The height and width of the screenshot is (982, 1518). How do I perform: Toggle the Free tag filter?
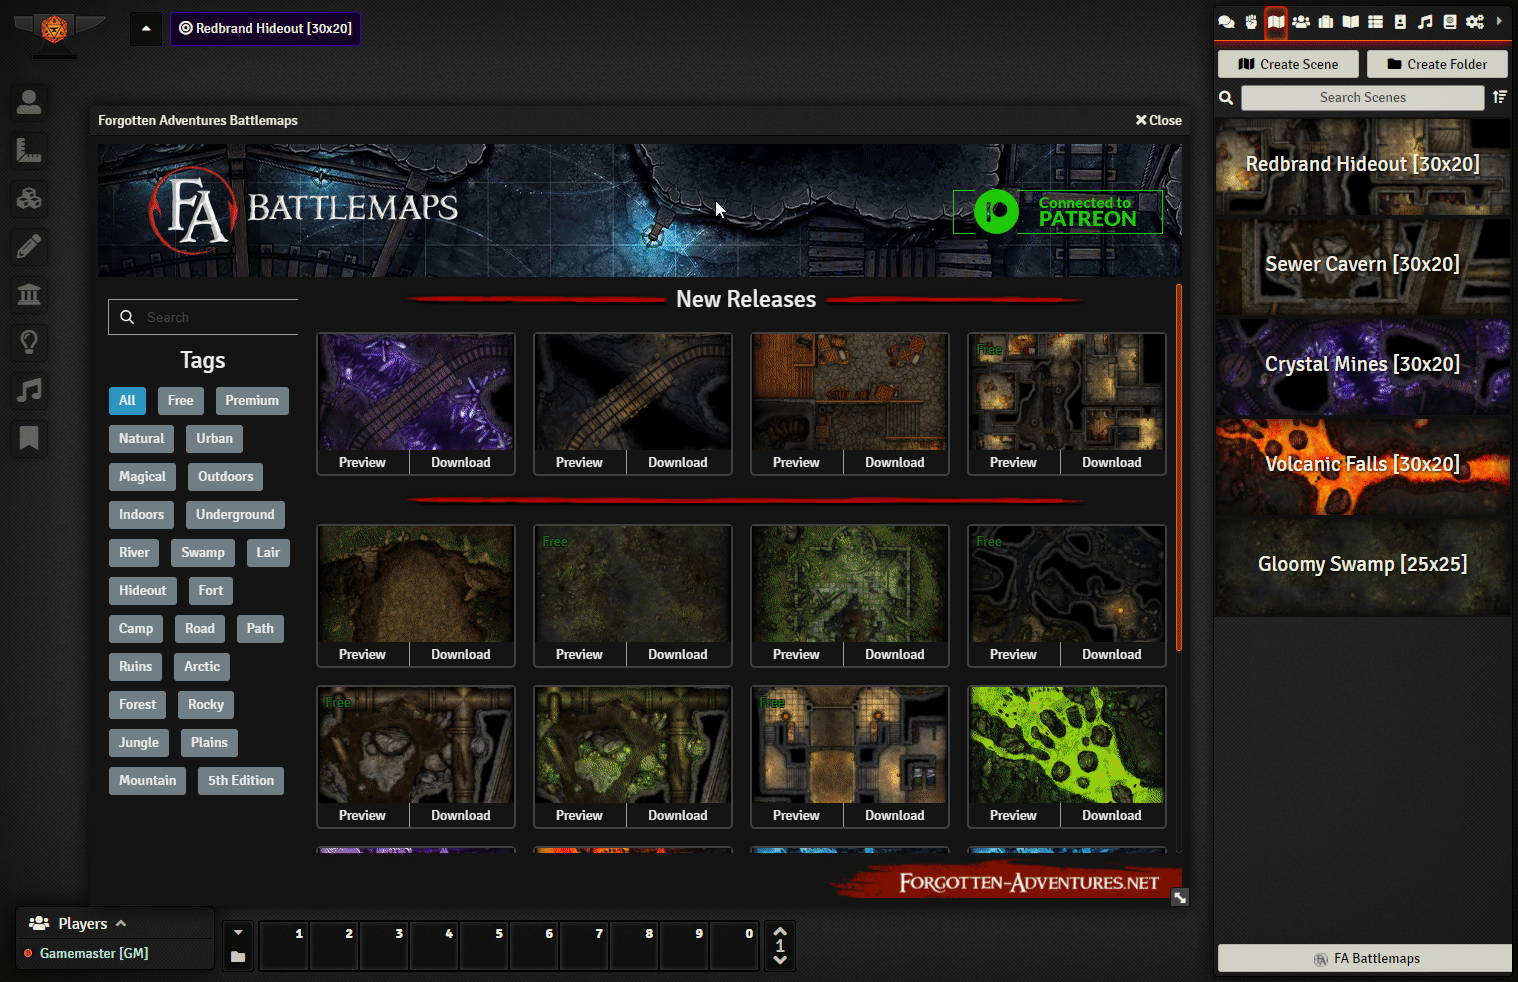[x=180, y=401]
